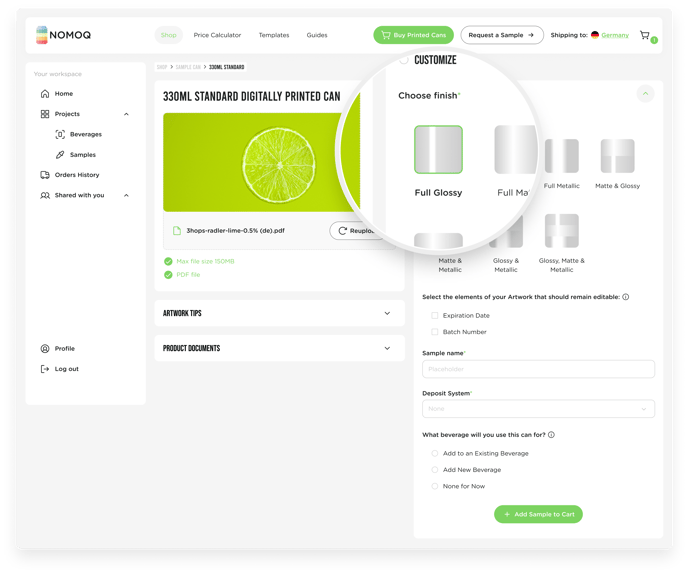Open the shopping cart icon
Viewport: 688px width, 573px height.
[x=645, y=35]
